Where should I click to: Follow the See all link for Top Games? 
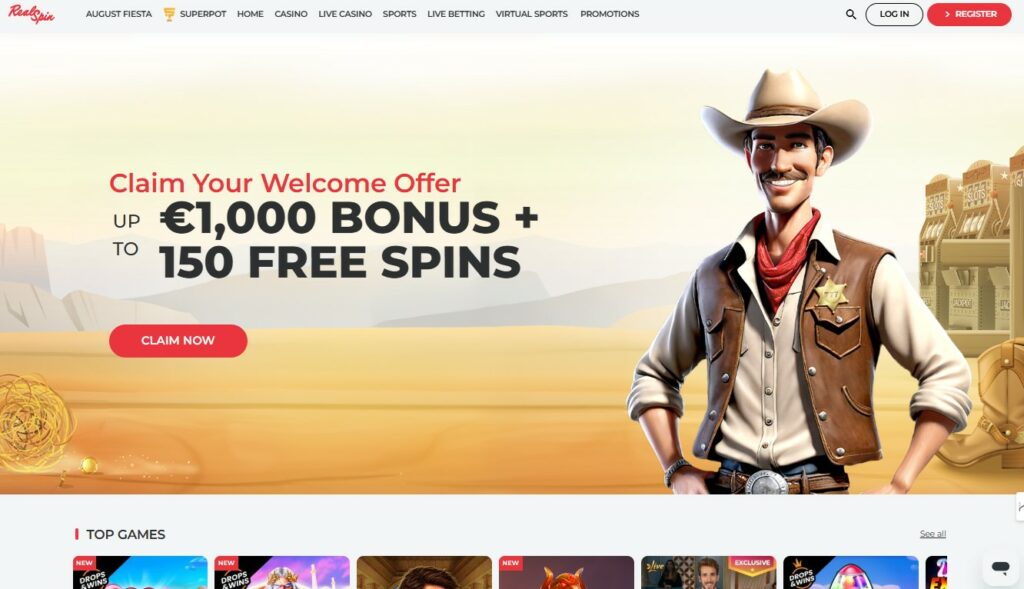[x=933, y=534]
